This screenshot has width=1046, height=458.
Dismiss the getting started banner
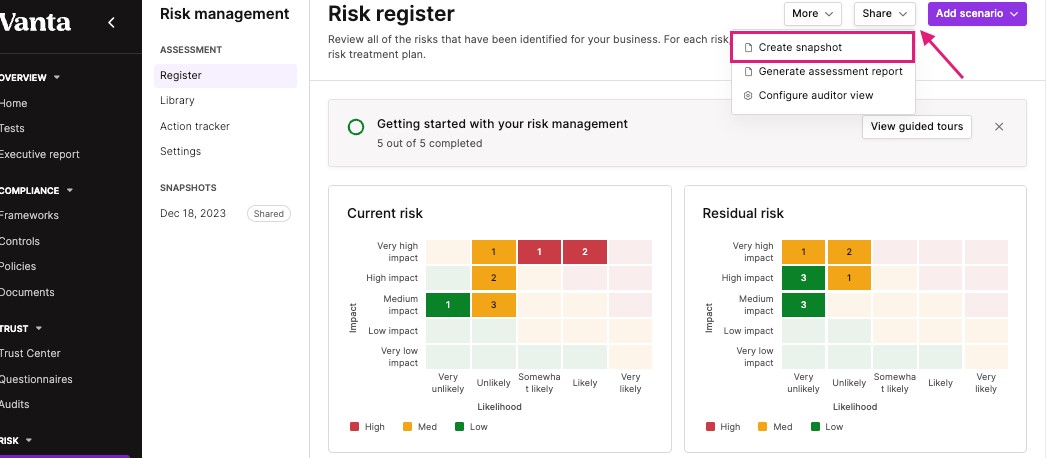click(999, 127)
